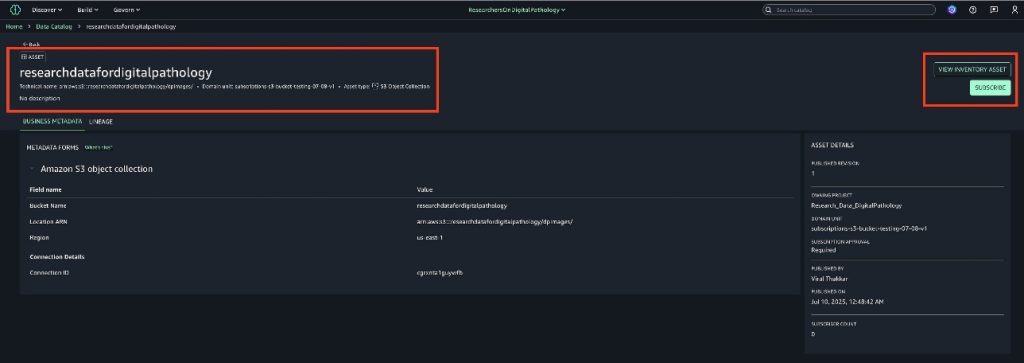
Task: Select the Location ARN value
Action: [x=495, y=222]
